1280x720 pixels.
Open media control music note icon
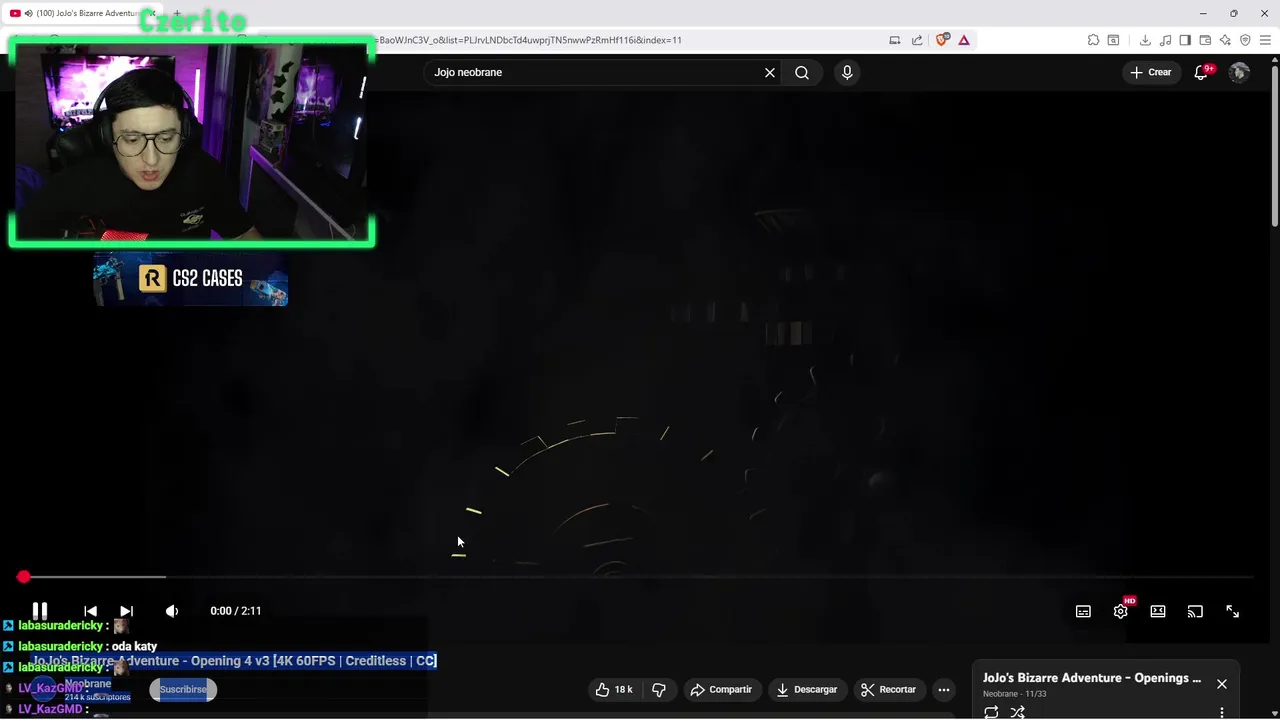pos(1165,40)
